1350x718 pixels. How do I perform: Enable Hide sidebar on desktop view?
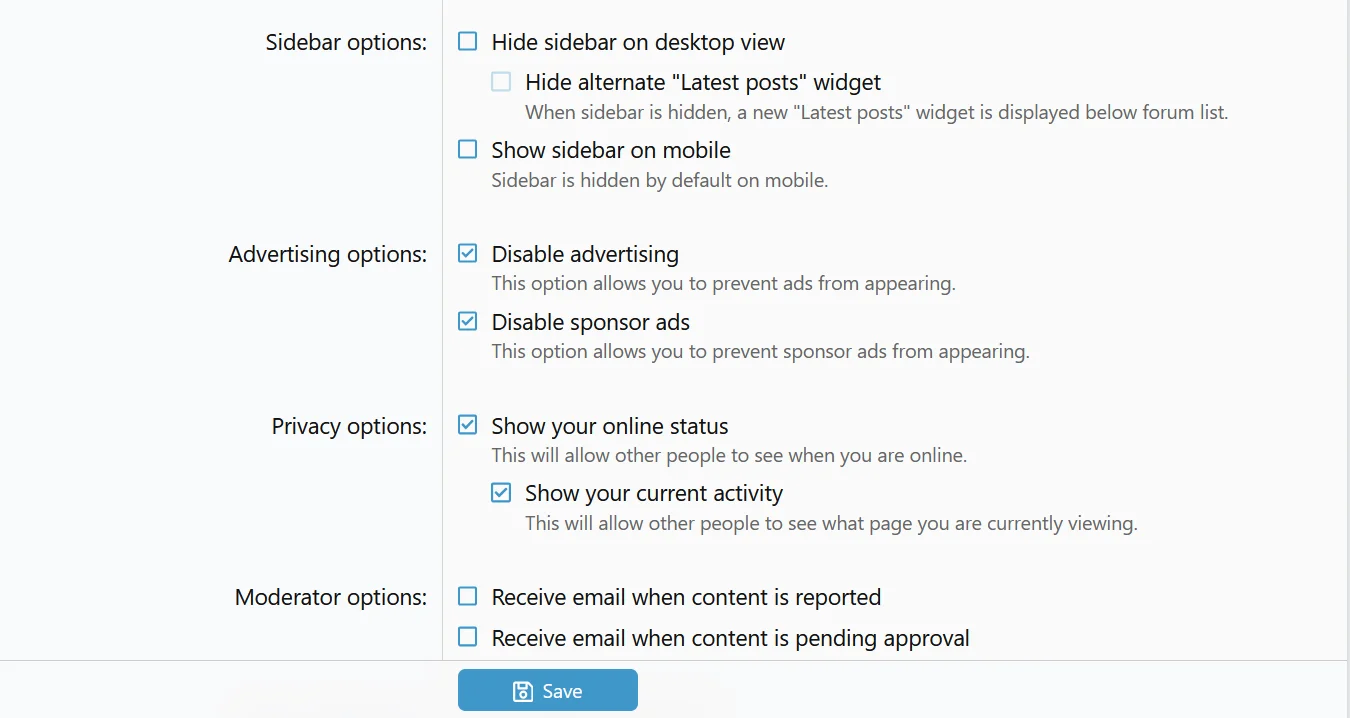[467, 42]
